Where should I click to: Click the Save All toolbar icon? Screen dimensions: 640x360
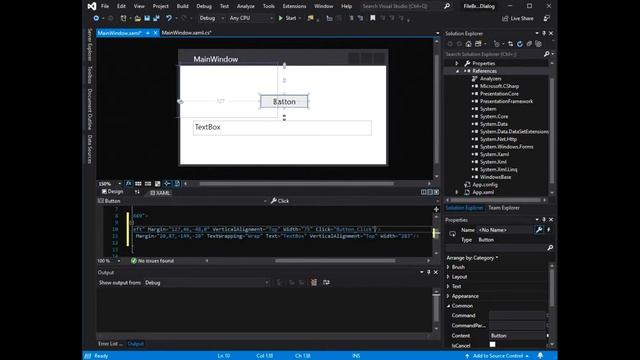(156, 18)
